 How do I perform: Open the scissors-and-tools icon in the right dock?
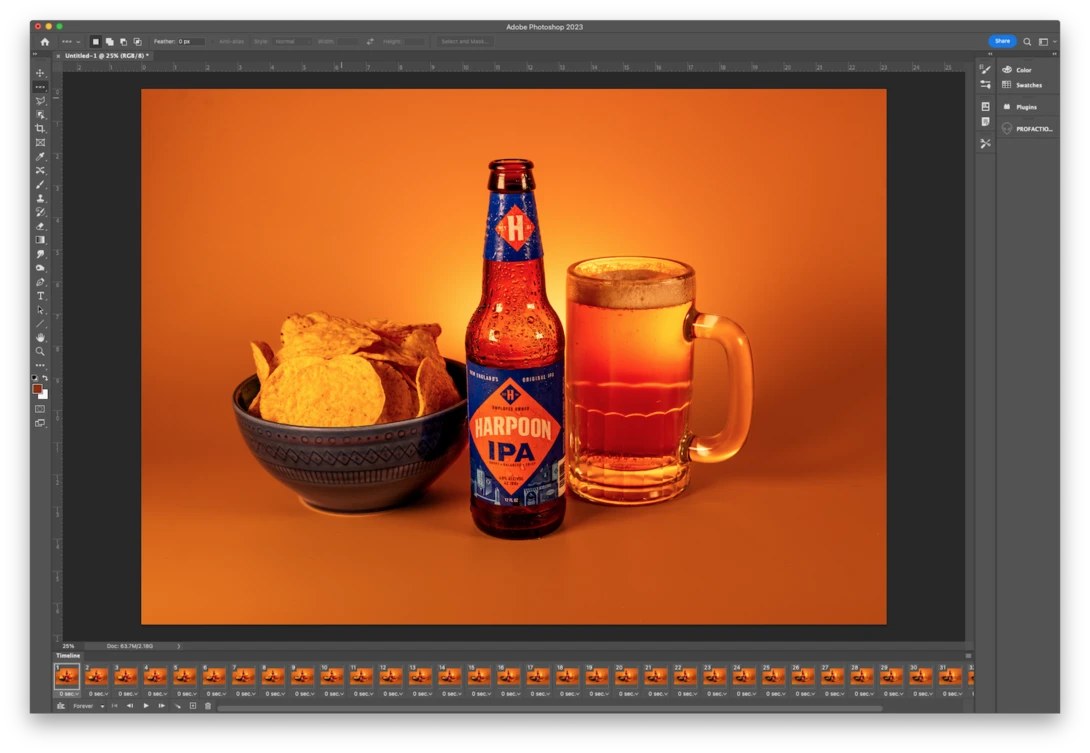(985, 143)
